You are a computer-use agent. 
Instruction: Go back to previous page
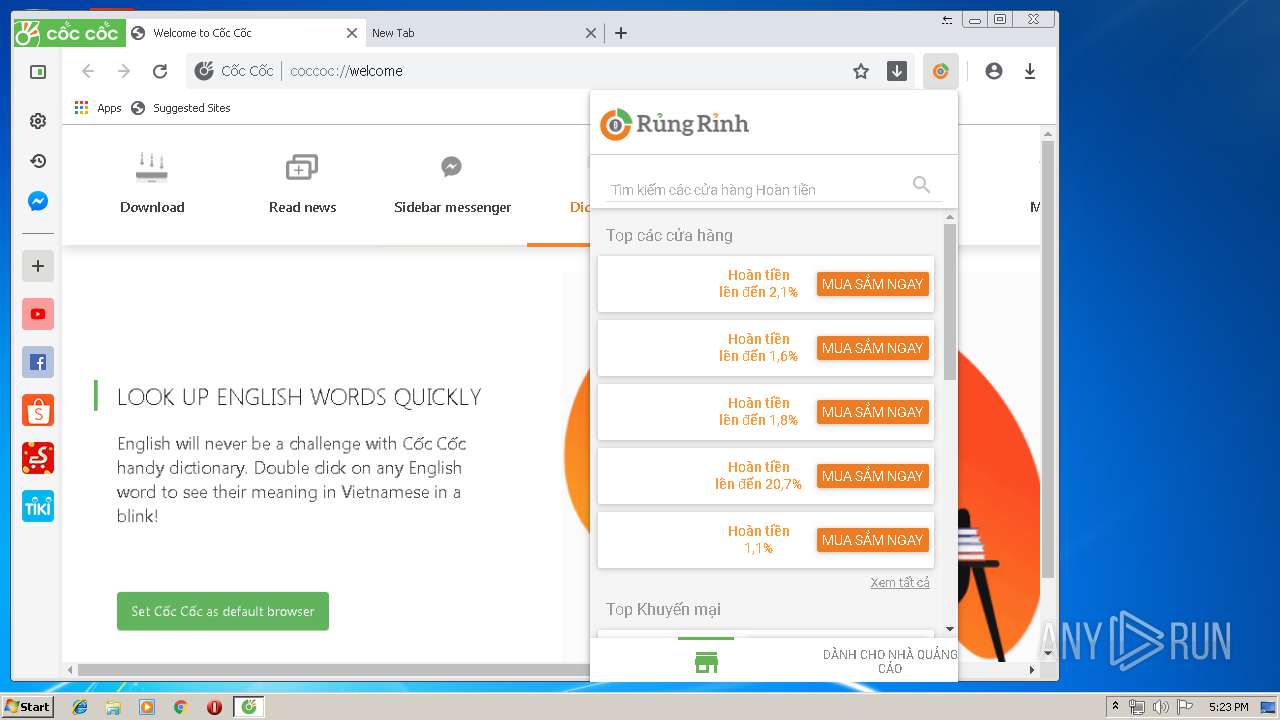pos(88,71)
